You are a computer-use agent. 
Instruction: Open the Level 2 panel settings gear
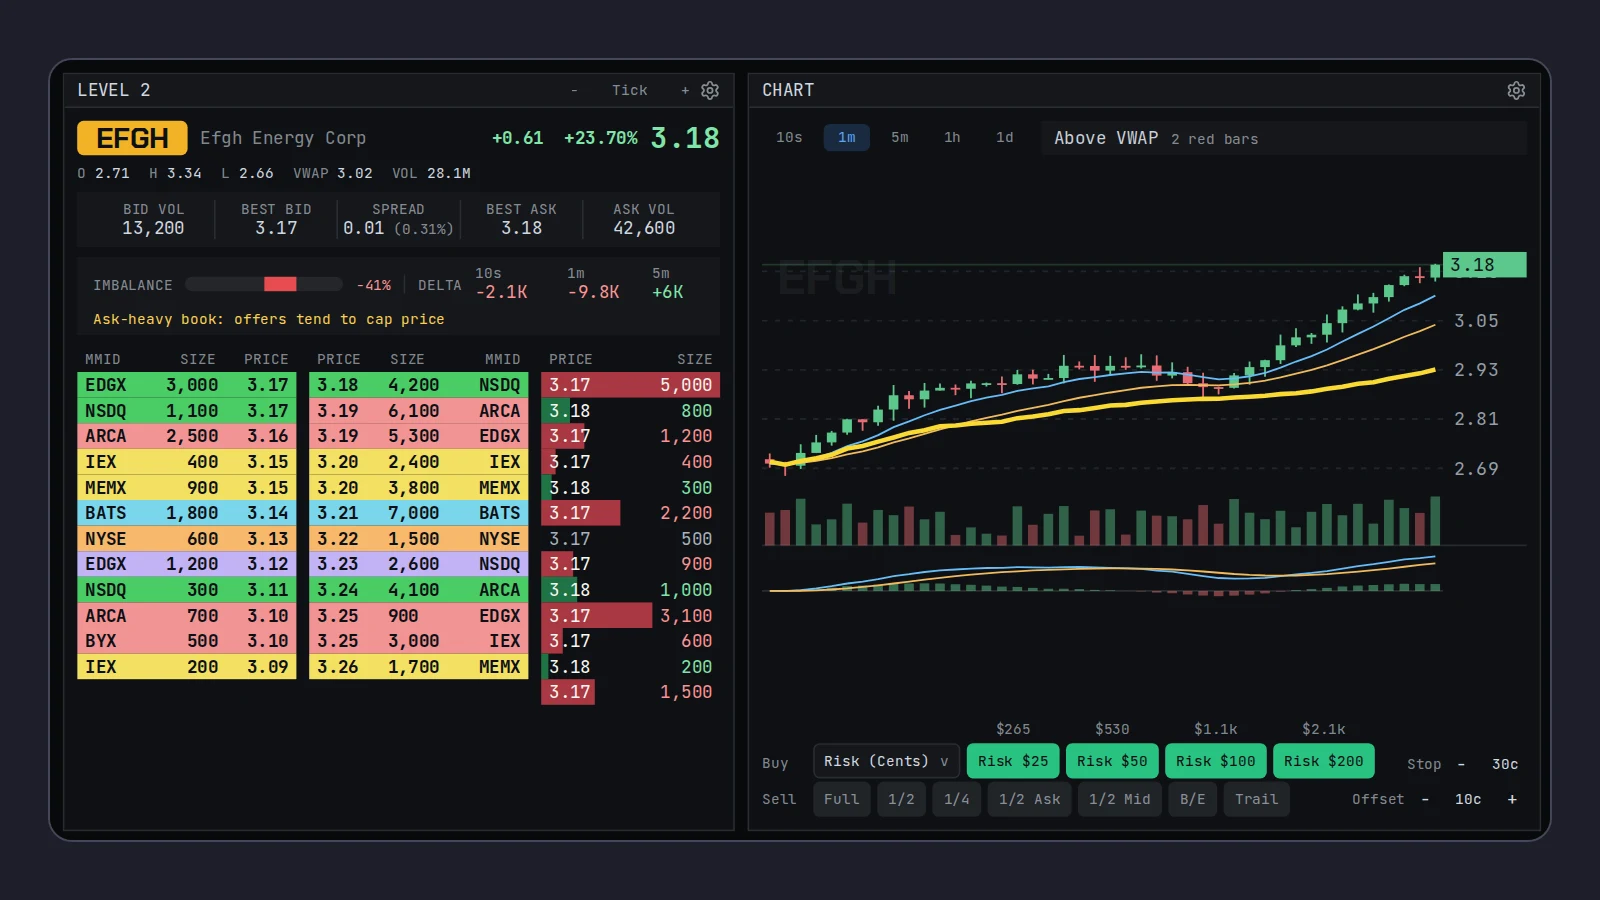click(710, 90)
